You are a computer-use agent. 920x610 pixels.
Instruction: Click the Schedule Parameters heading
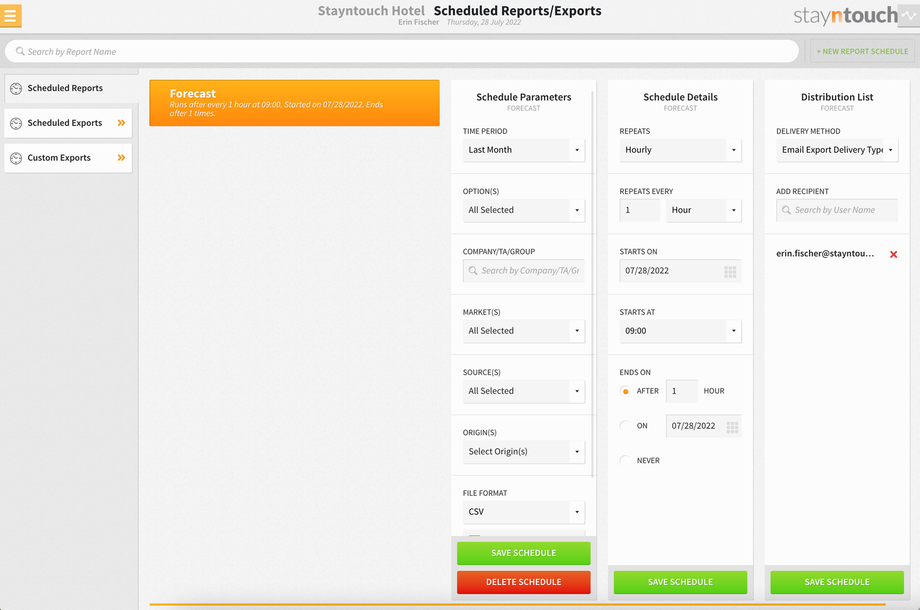coord(524,97)
